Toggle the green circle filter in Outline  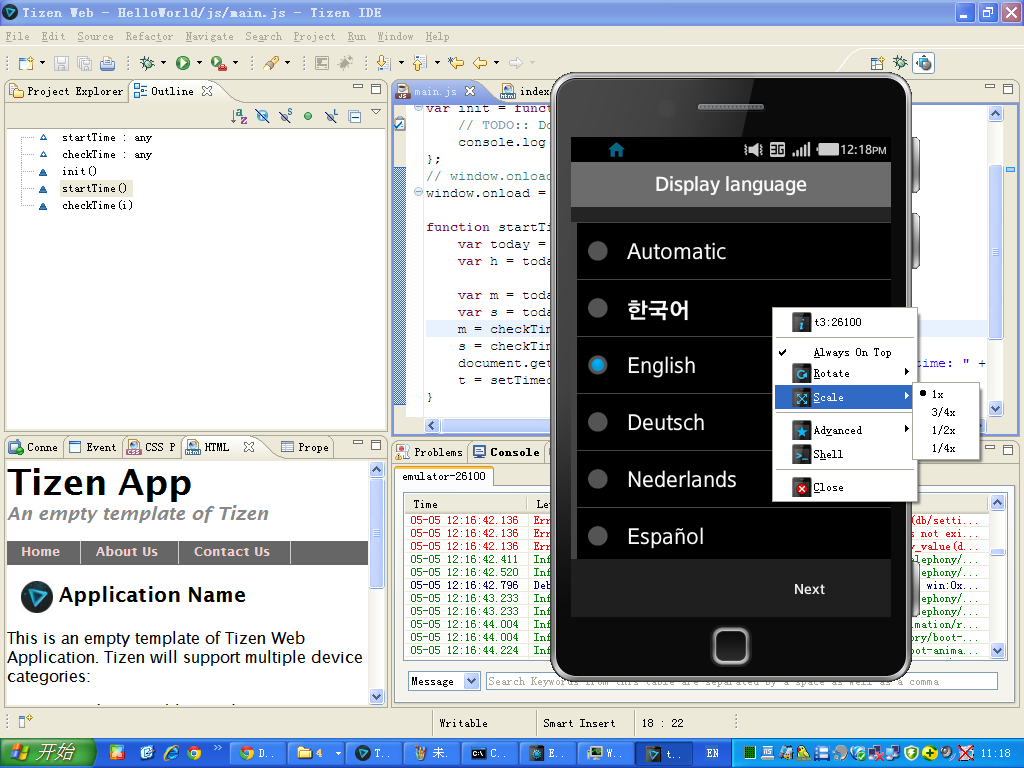(x=308, y=116)
